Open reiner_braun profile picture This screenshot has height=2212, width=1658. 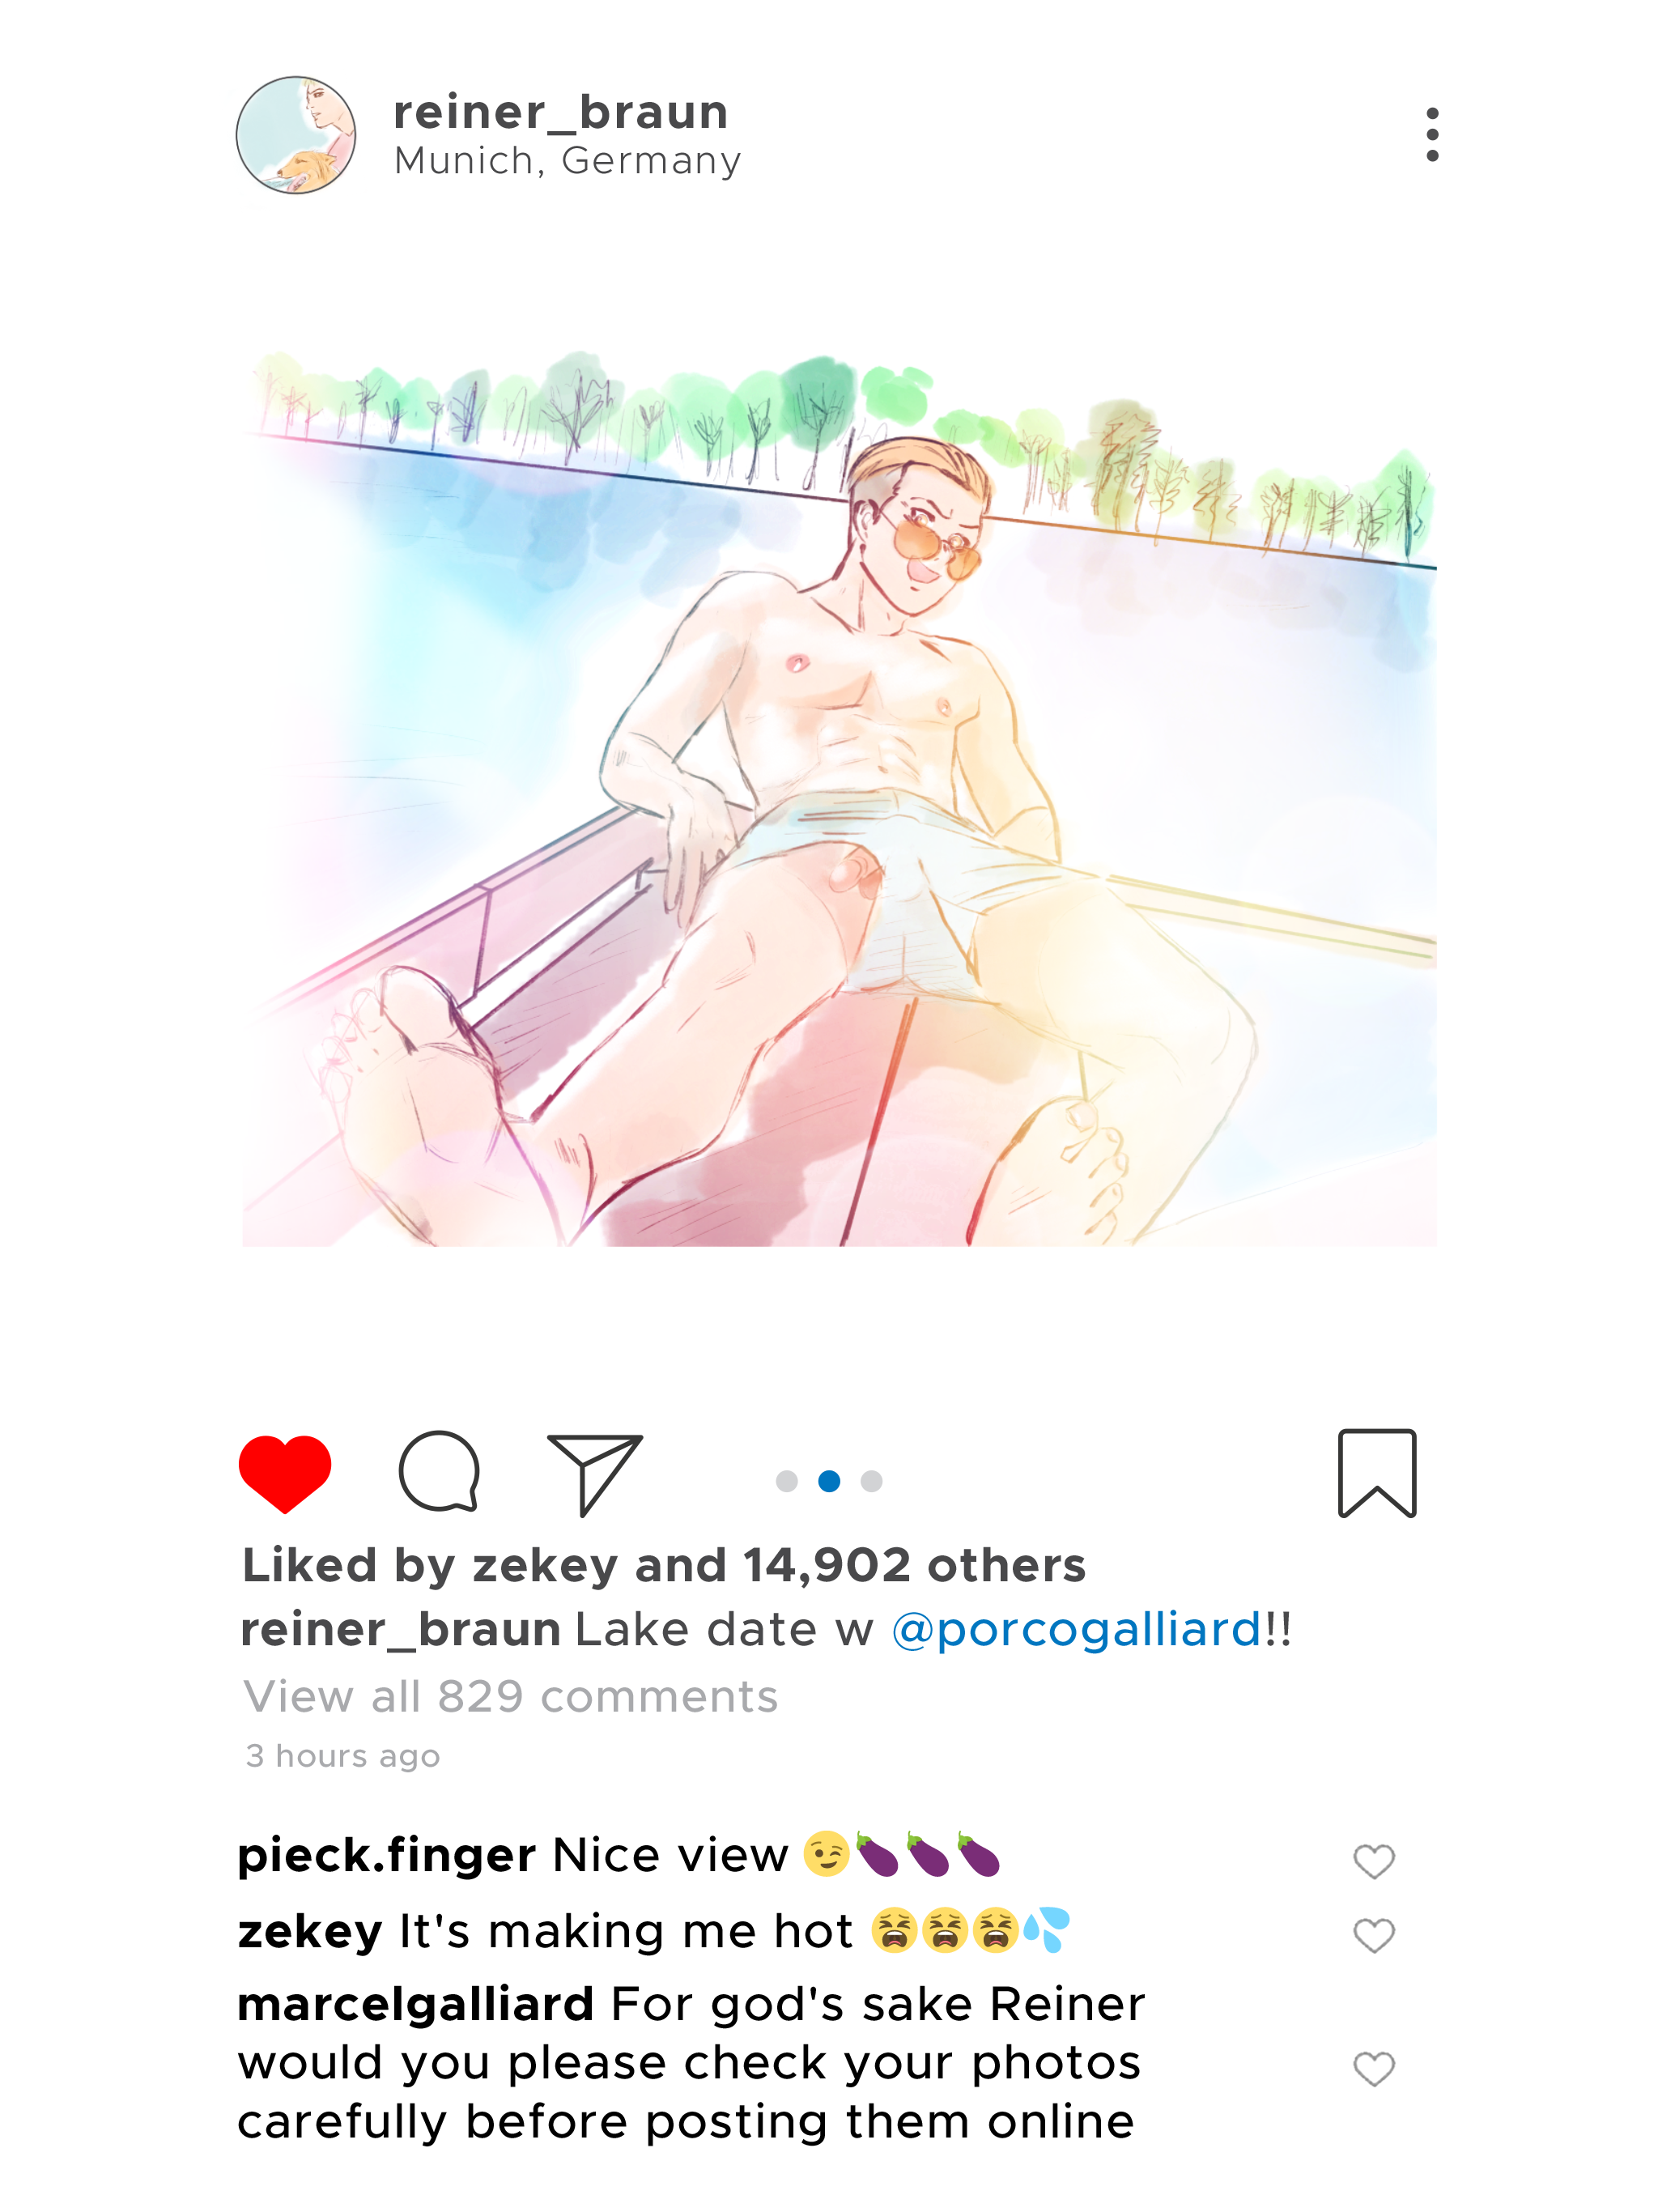295,135
